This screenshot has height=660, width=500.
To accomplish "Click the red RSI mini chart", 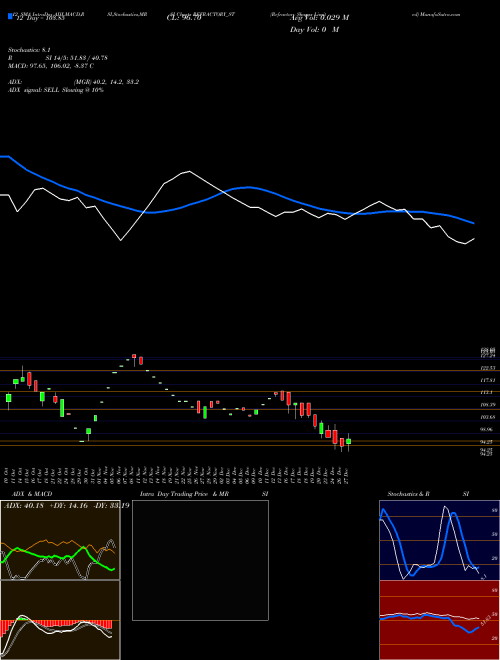I will tap(439, 620).
